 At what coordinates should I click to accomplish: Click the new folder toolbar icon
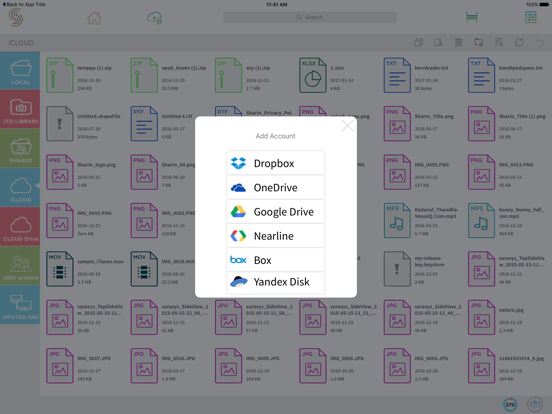479,43
